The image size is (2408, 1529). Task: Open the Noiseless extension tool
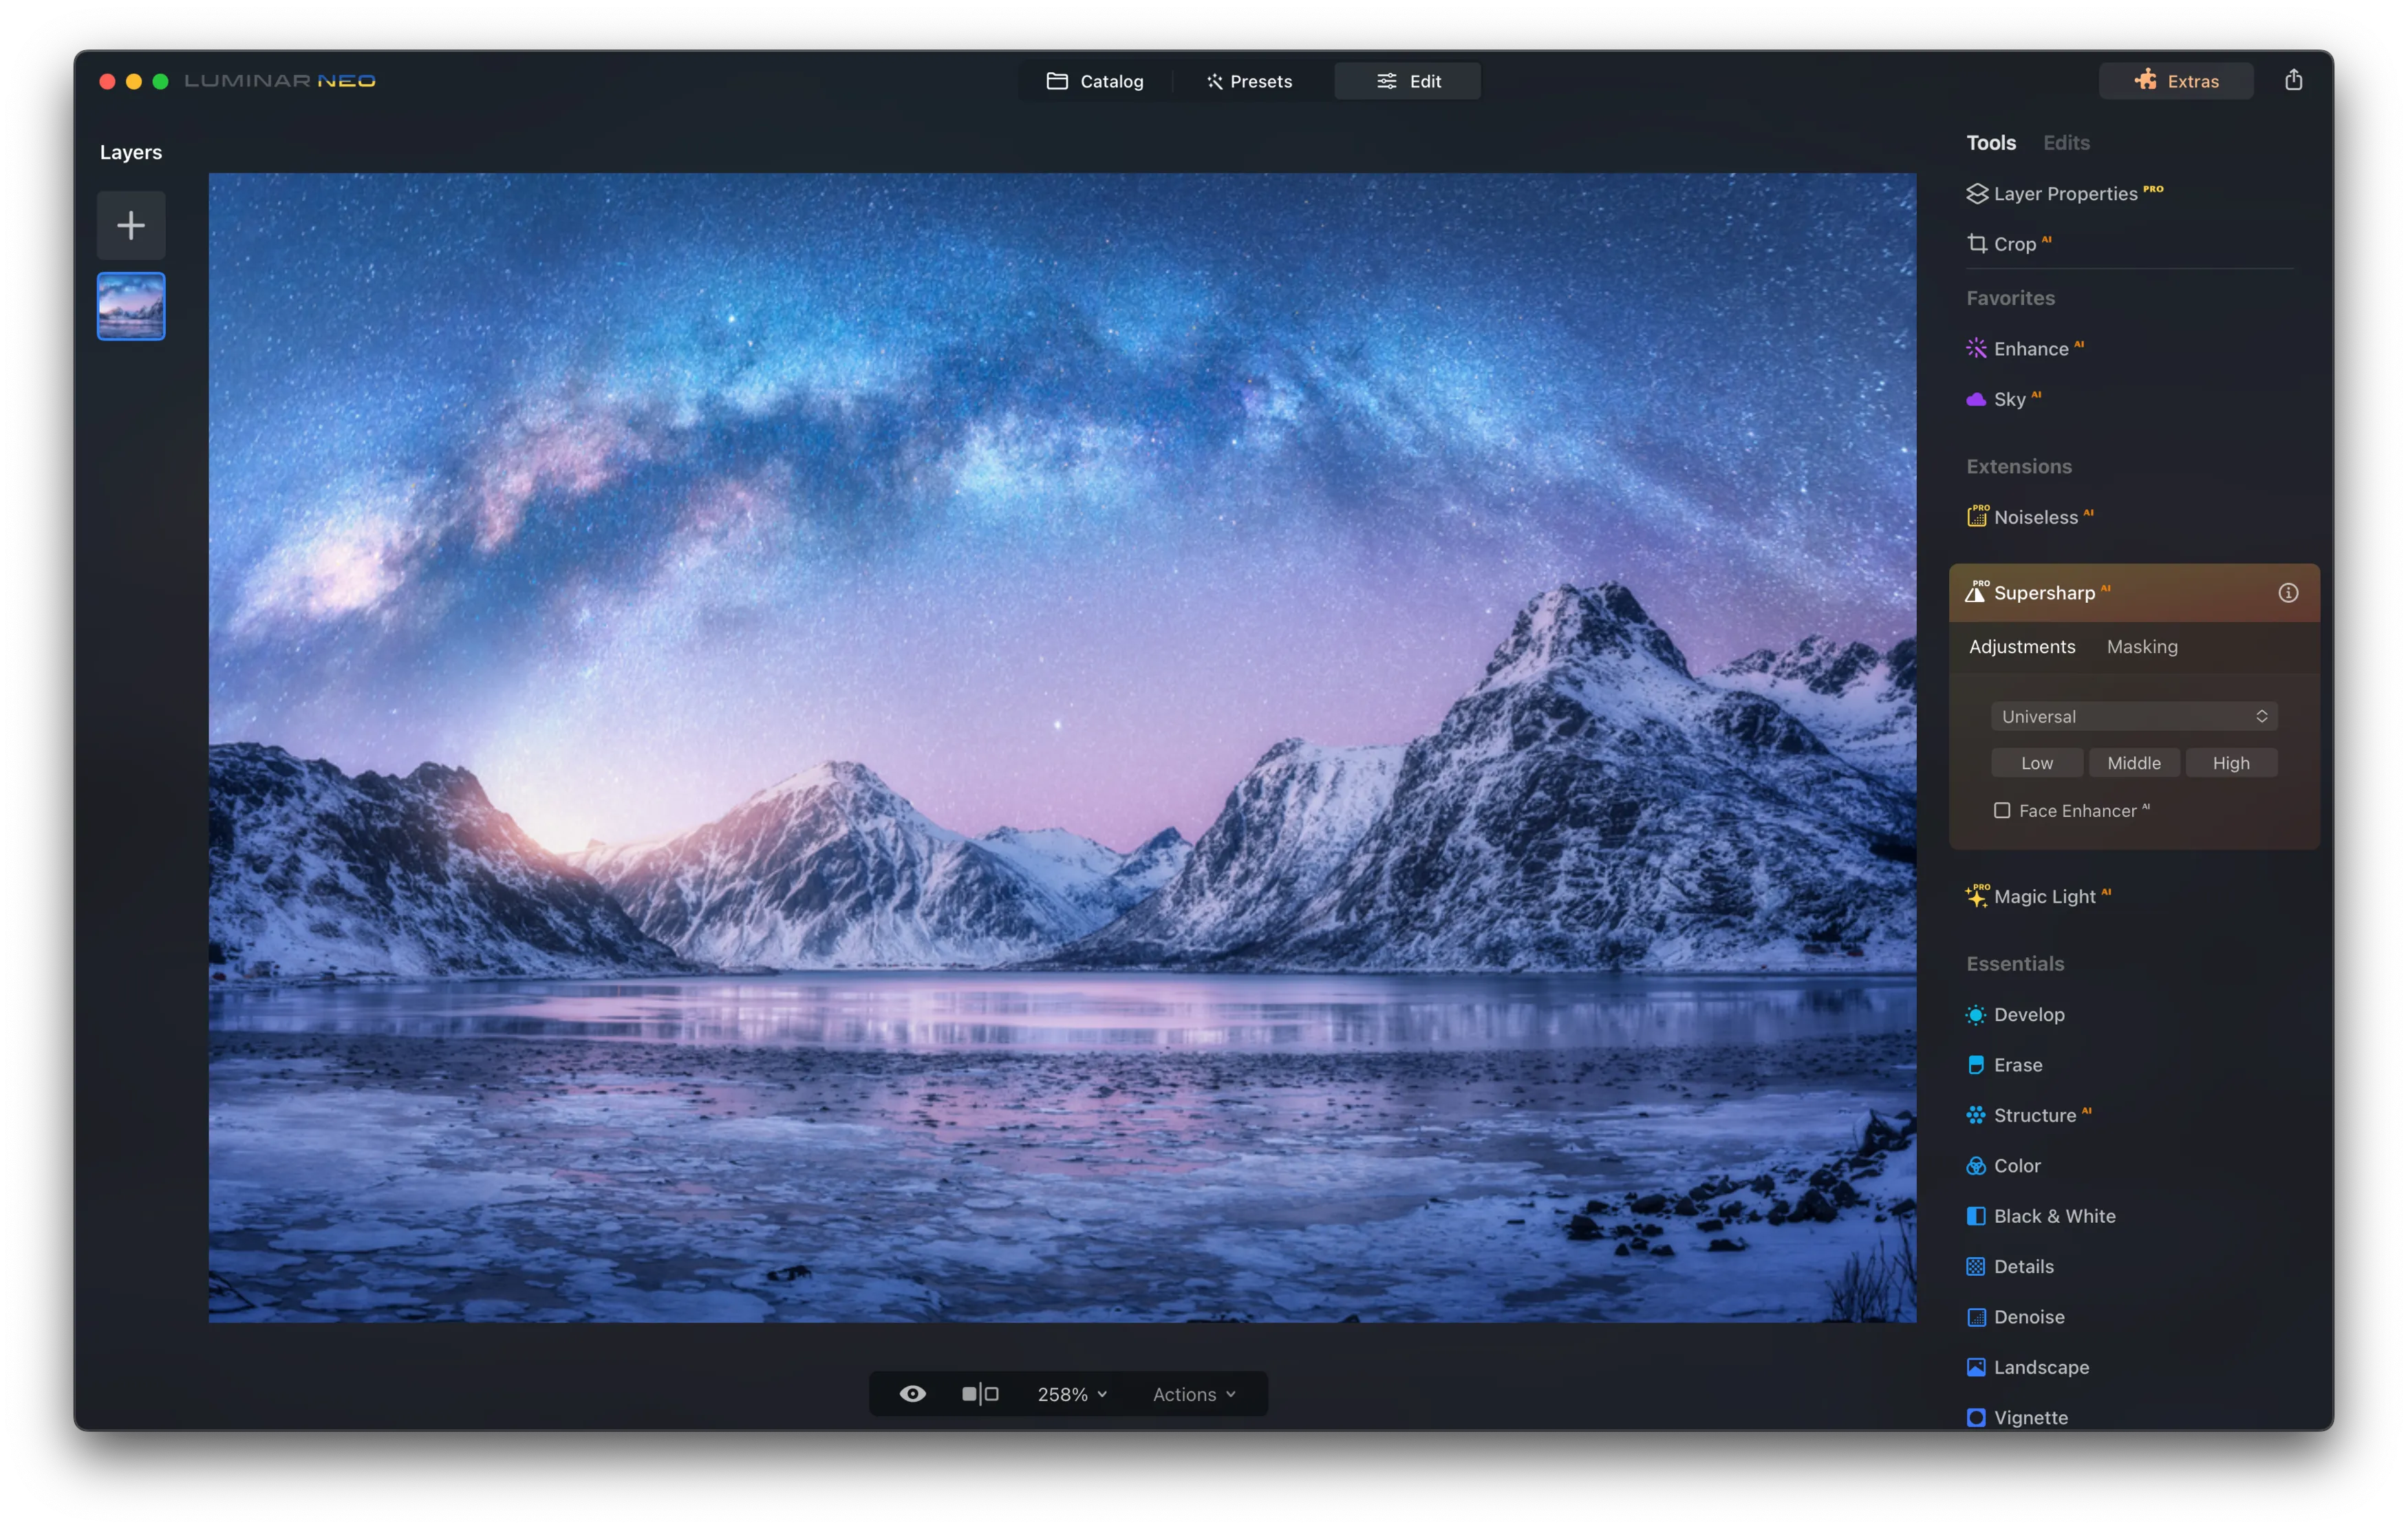pyautogui.click(x=2033, y=517)
